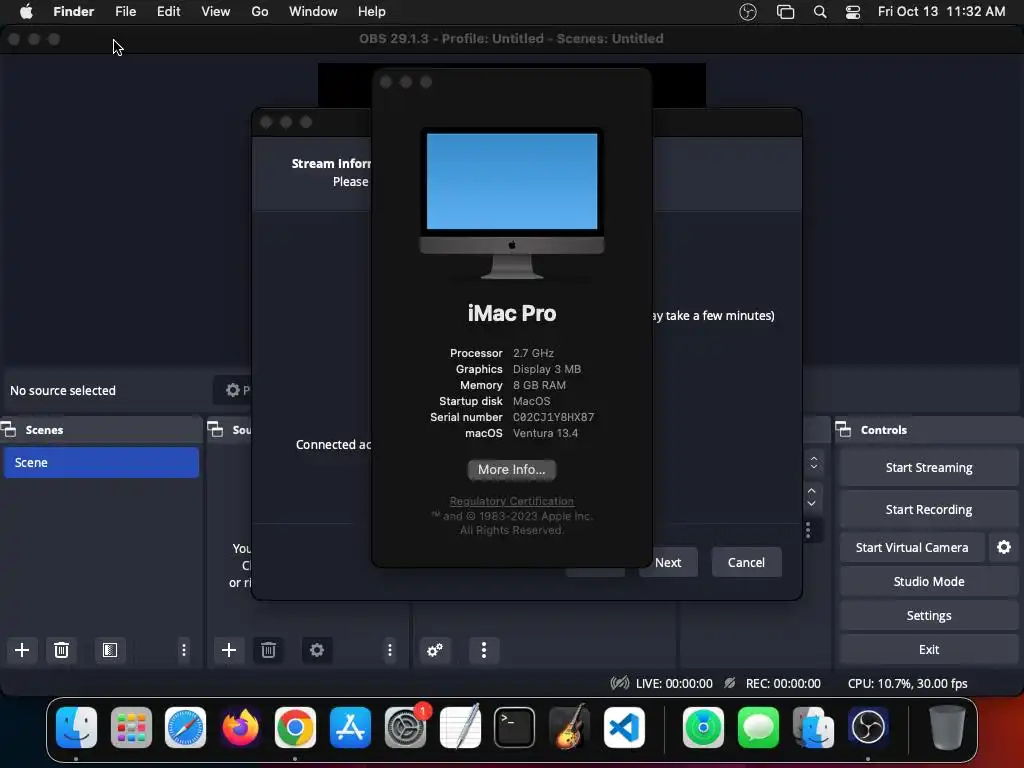1024x768 pixels.
Task: Open audio mixer three-dot menu
Action: [484, 650]
